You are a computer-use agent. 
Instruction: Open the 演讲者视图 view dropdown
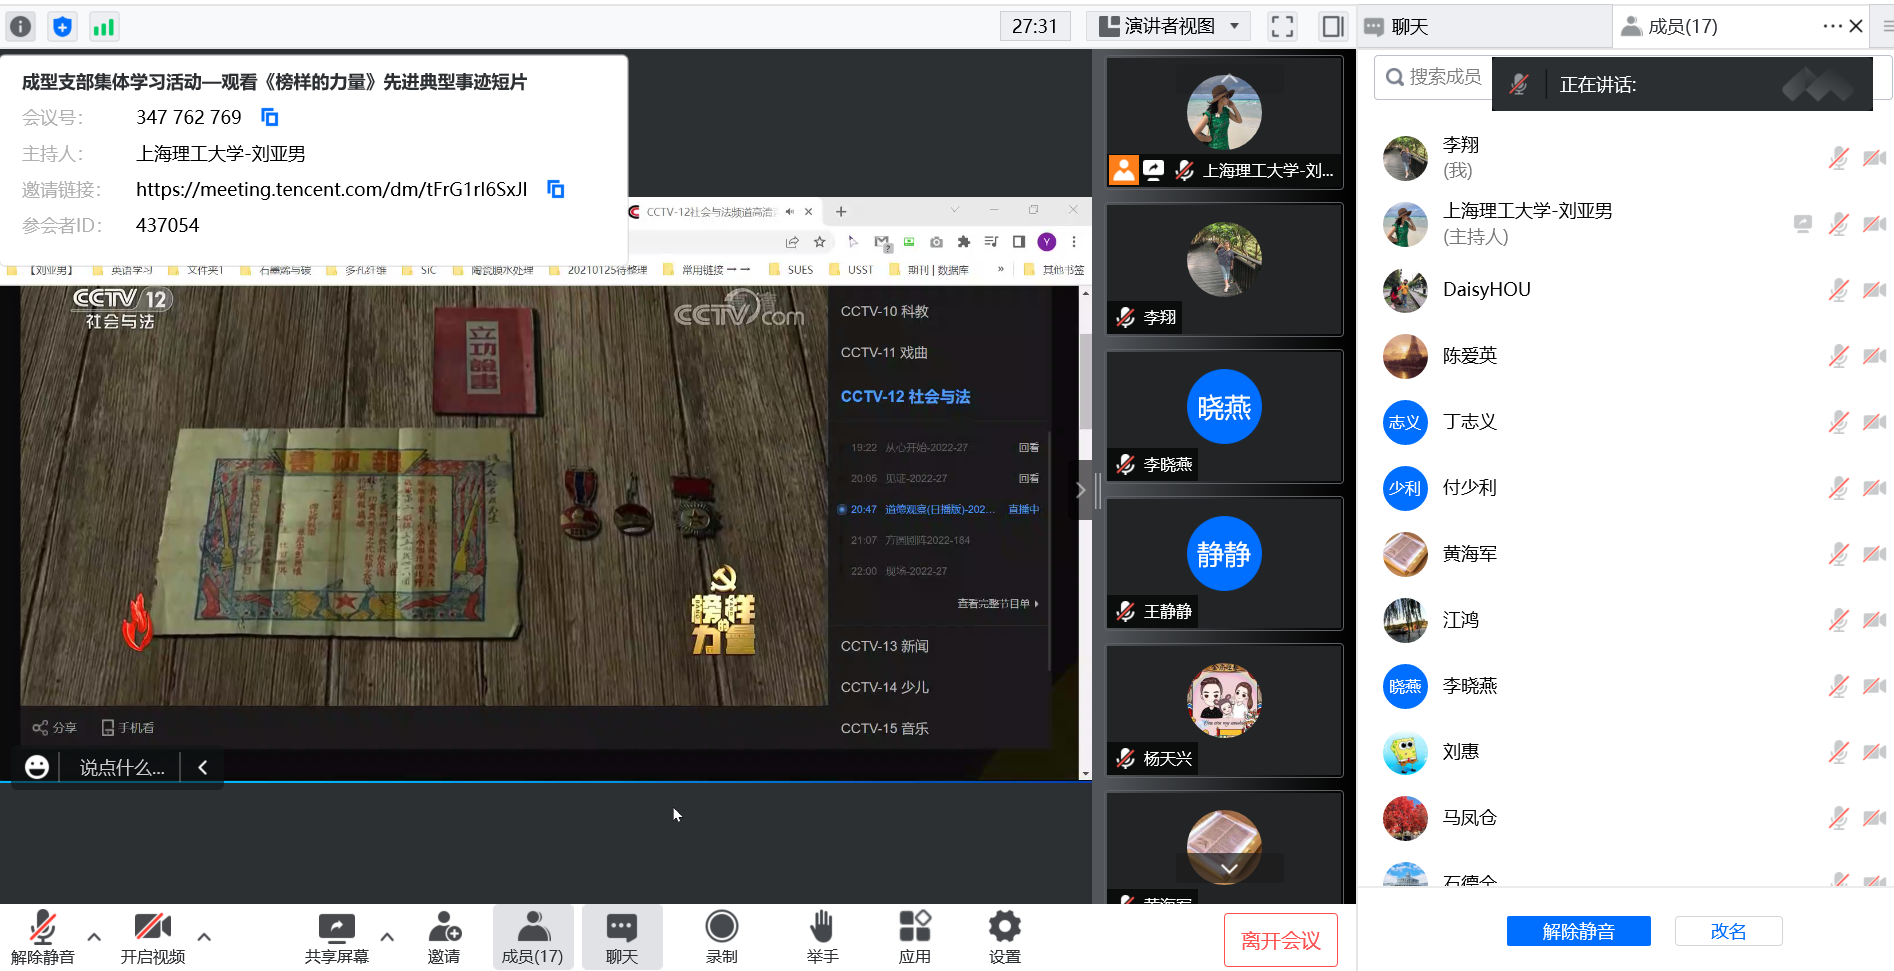tap(1168, 26)
